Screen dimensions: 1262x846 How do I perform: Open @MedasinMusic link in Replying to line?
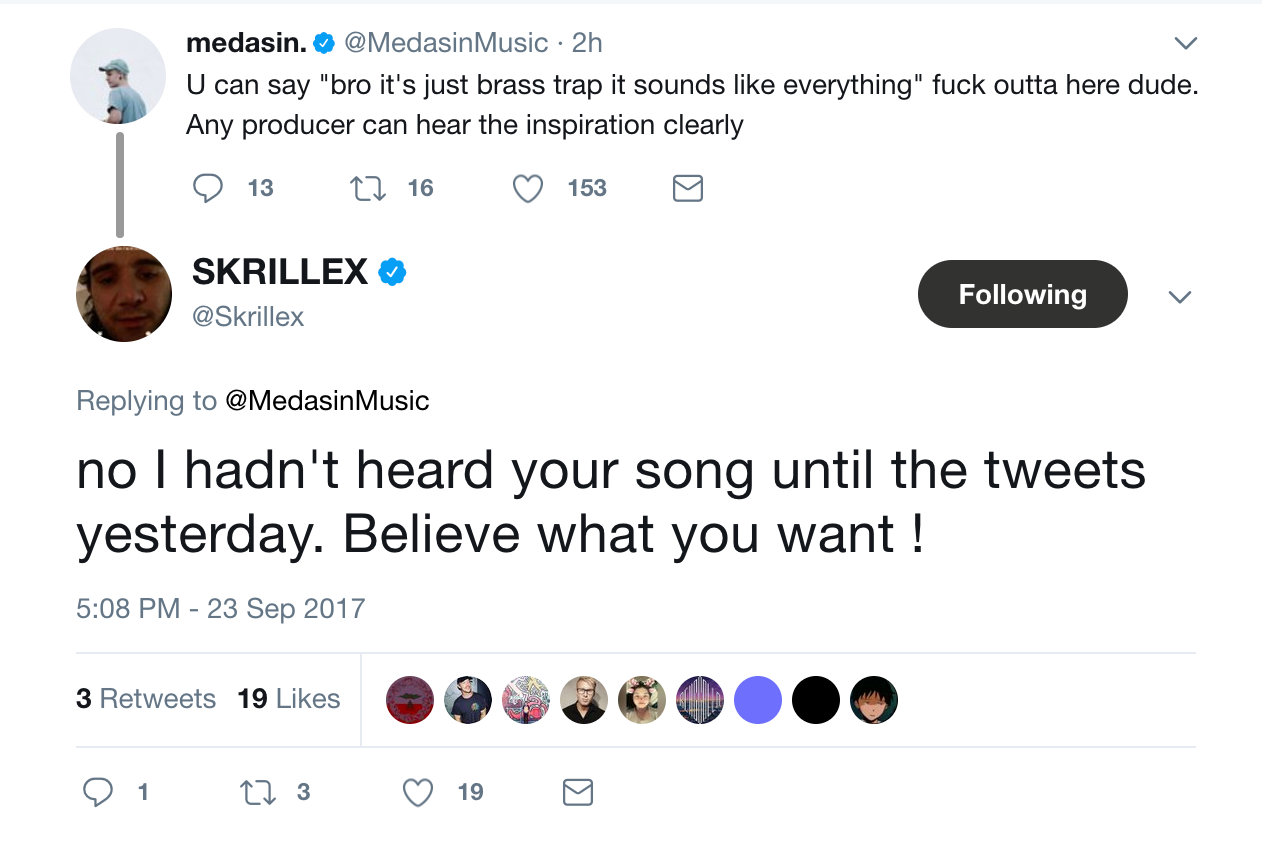(x=327, y=401)
